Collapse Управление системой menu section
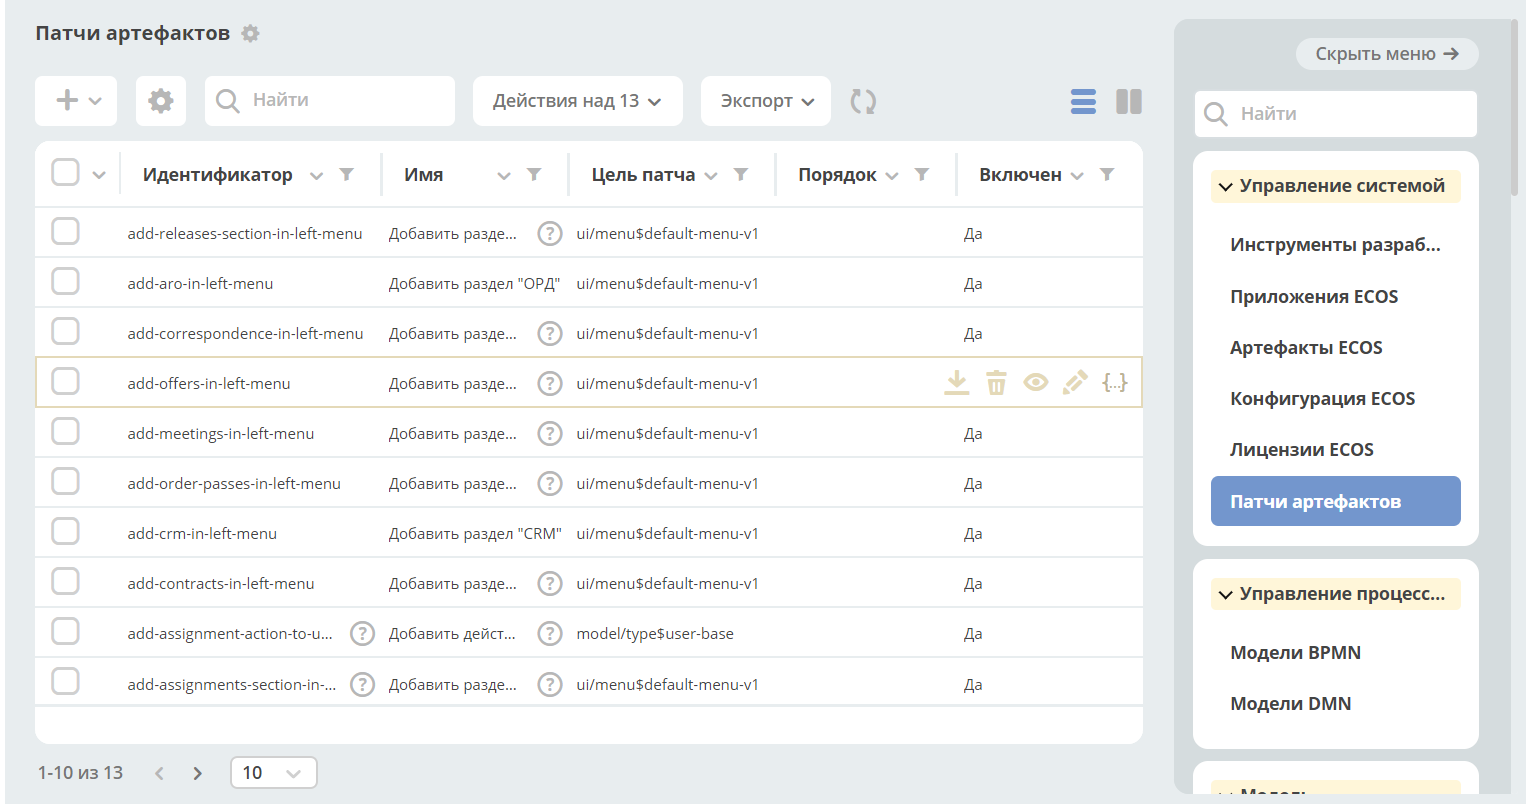Viewport: 1526px width, 804px height. tap(1336, 186)
